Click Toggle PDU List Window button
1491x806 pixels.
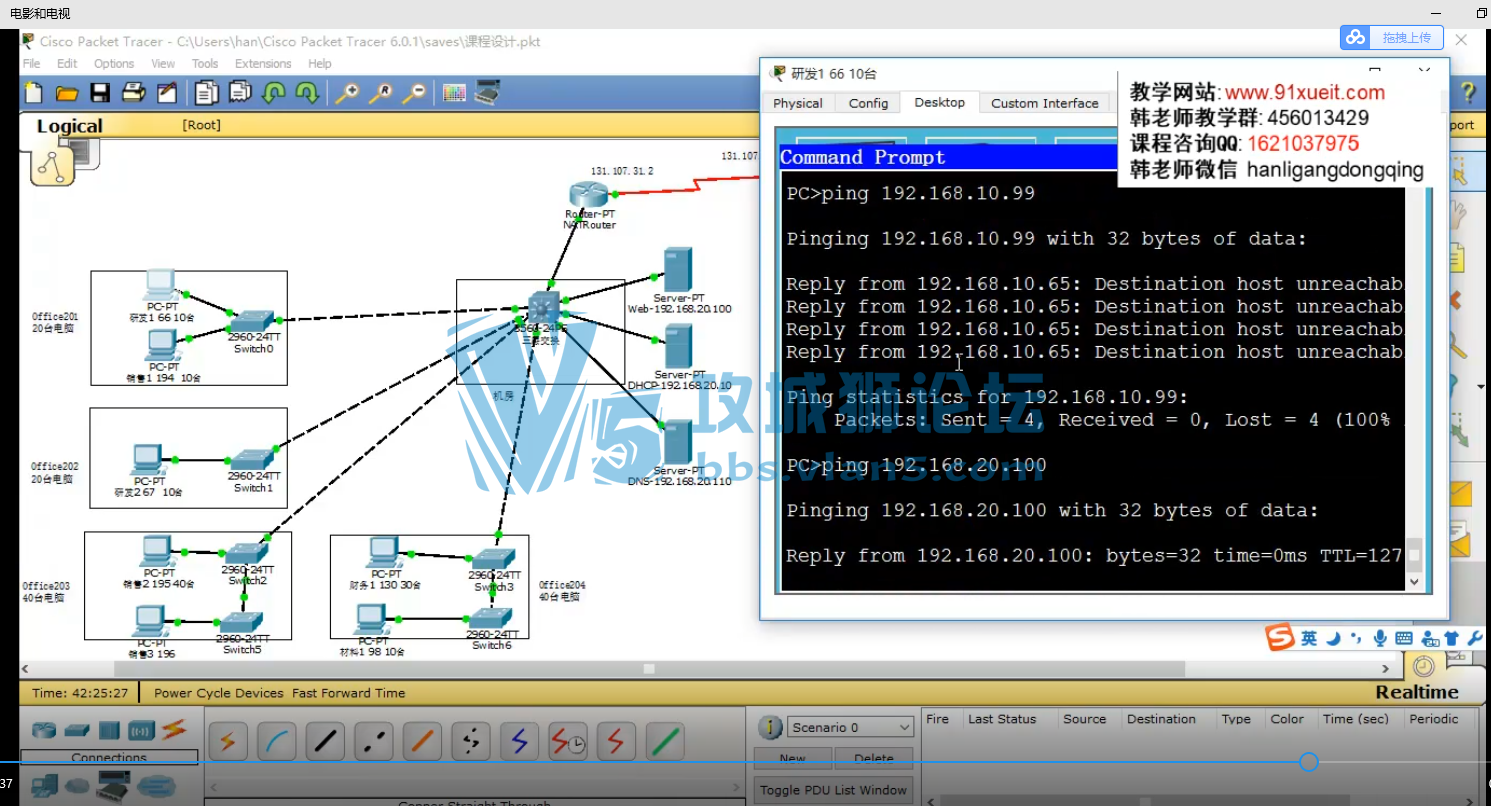(832, 789)
